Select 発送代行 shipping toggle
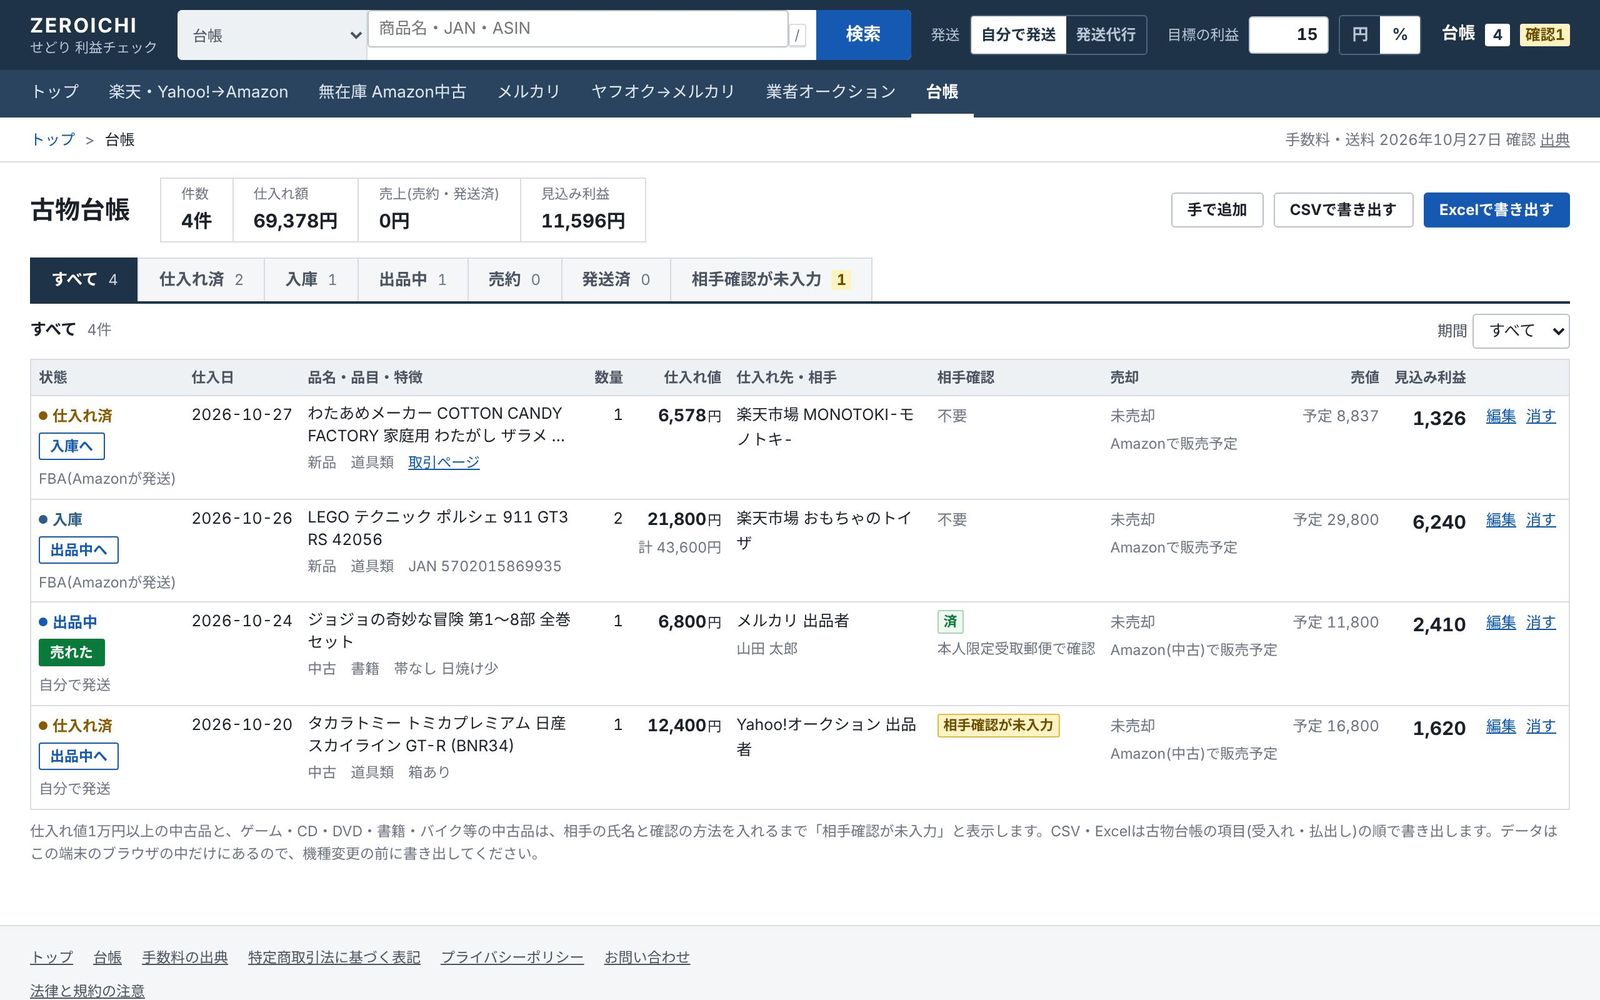The image size is (1600, 1000). [x=1106, y=35]
